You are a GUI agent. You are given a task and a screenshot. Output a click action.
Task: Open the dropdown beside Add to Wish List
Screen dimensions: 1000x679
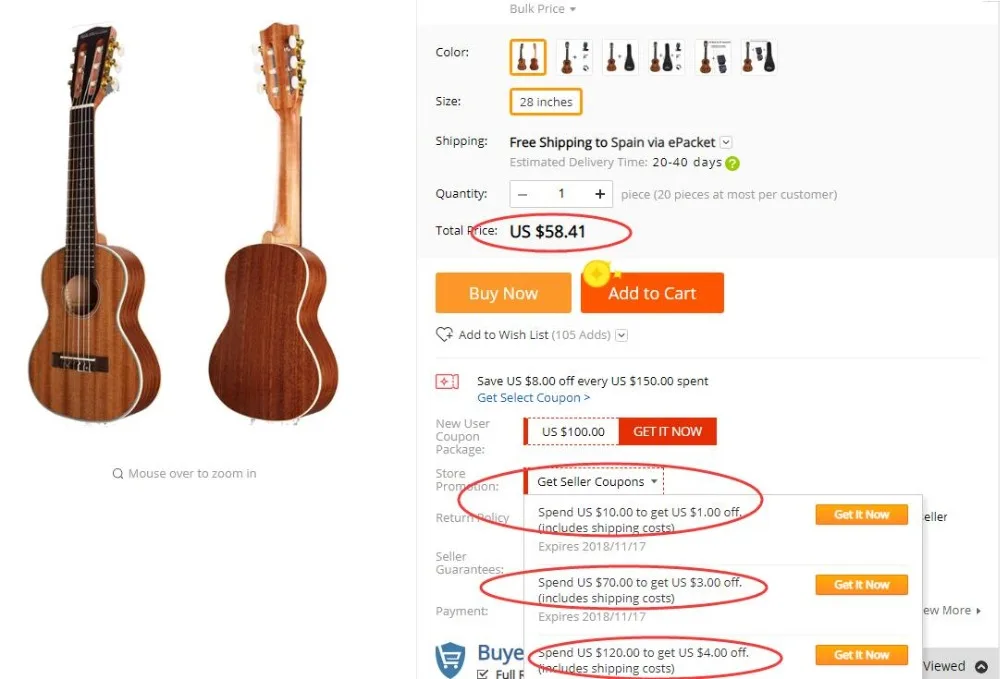coord(622,335)
